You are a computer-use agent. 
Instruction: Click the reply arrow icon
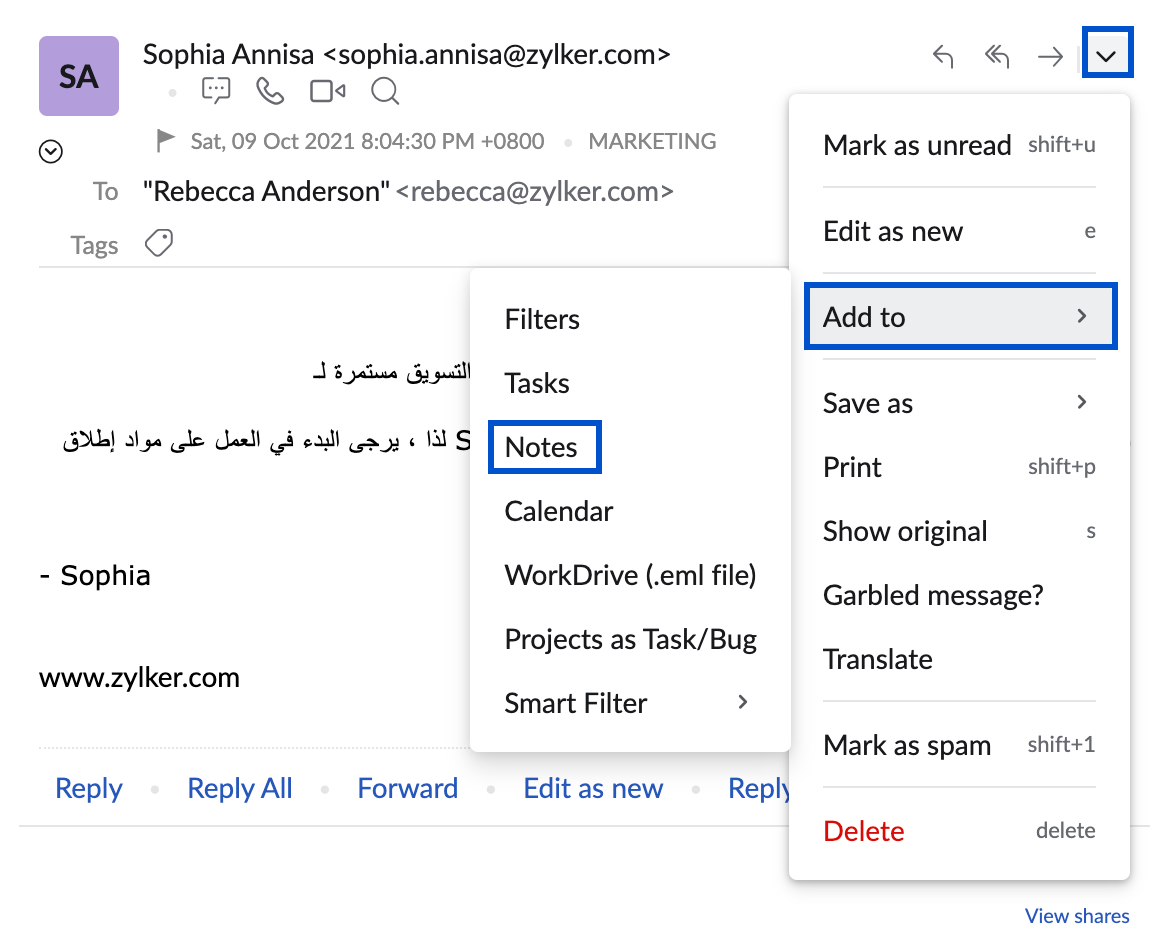click(x=942, y=56)
